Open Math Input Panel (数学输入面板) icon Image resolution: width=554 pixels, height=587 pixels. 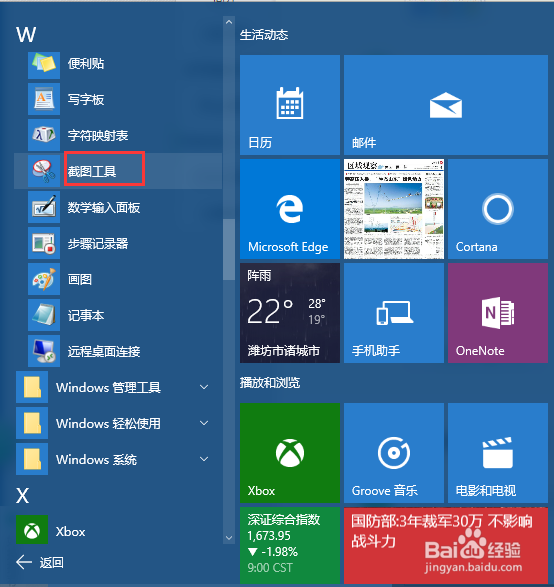click(x=44, y=207)
